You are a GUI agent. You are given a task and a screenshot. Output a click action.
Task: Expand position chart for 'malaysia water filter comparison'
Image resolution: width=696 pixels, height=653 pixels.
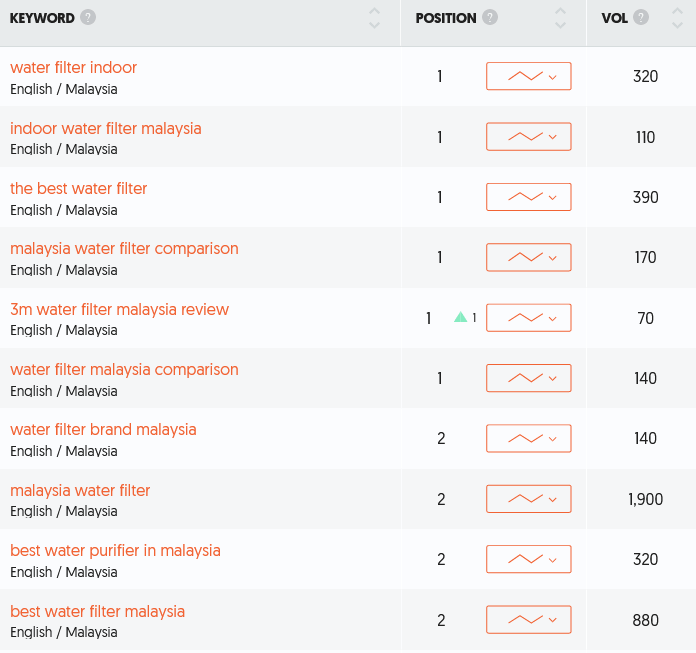tap(529, 257)
